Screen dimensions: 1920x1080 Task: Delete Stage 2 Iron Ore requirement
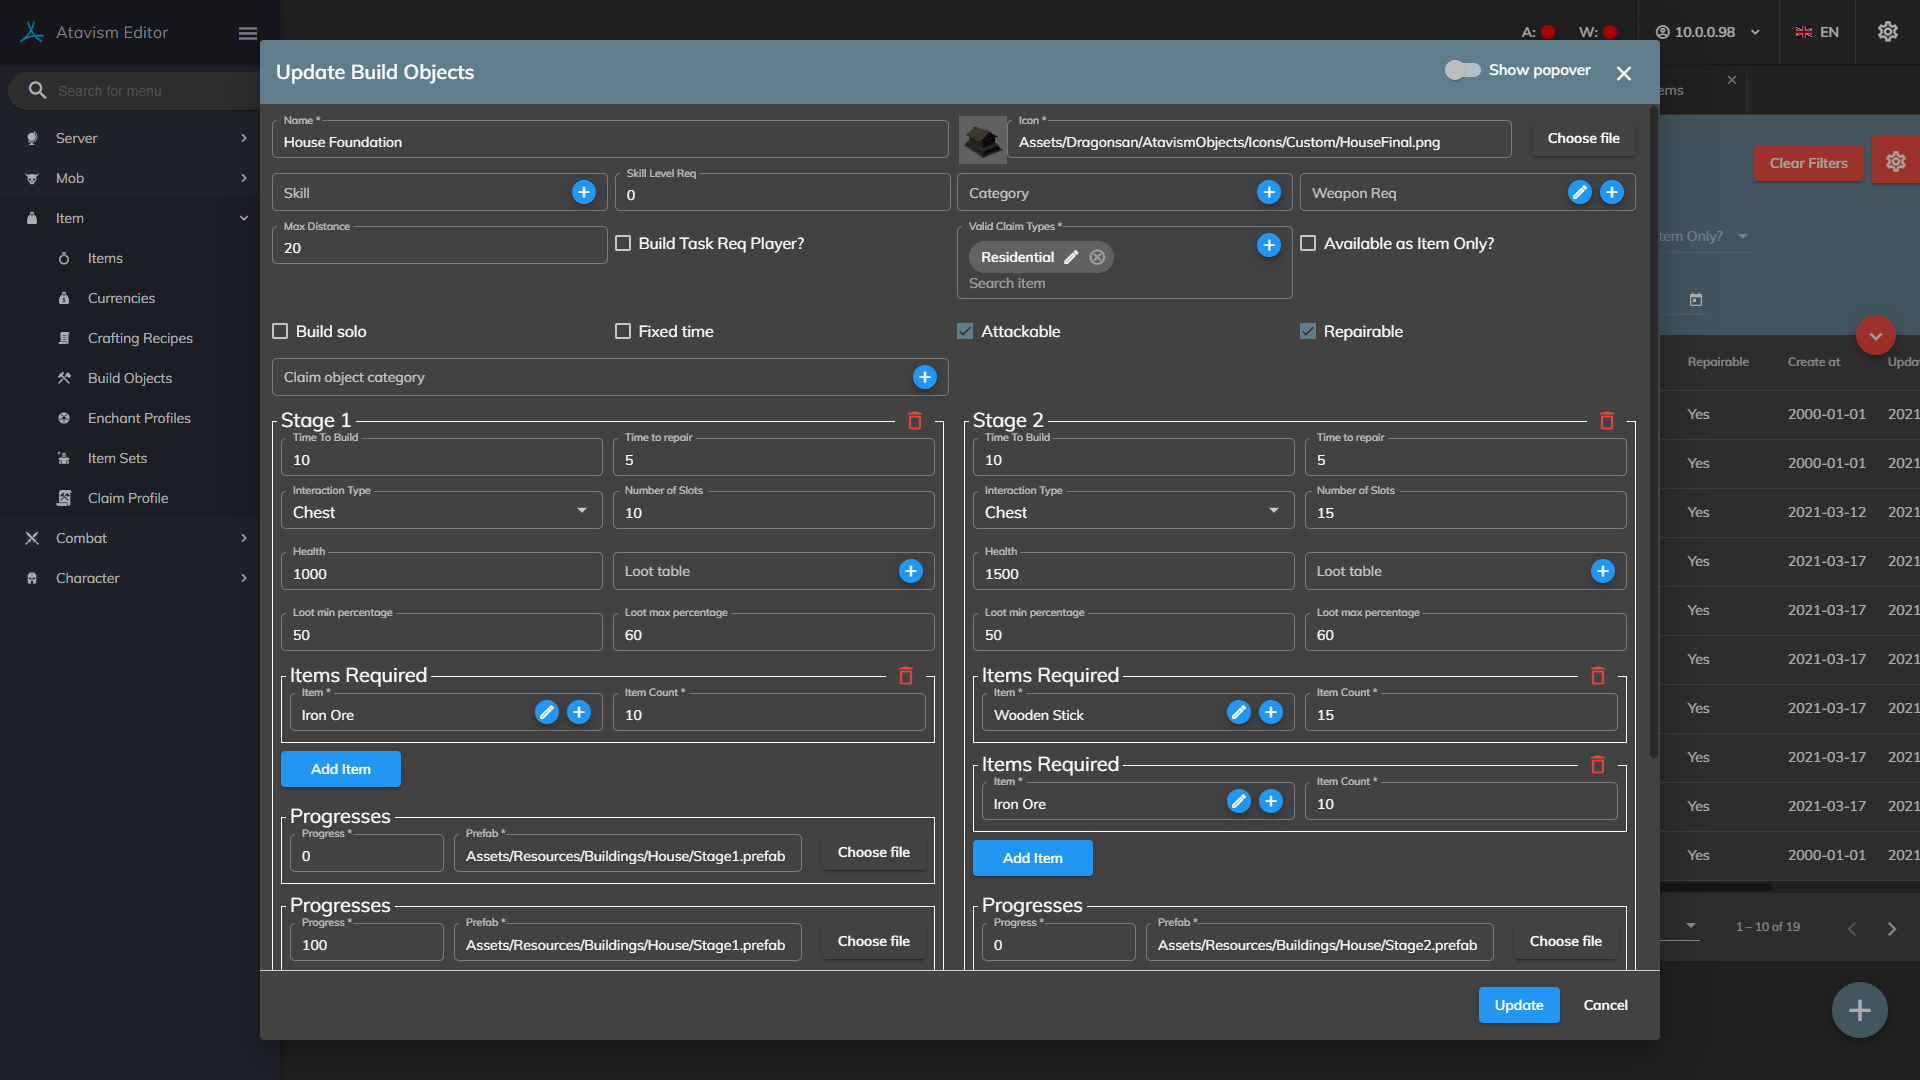click(x=1597, y=765)
